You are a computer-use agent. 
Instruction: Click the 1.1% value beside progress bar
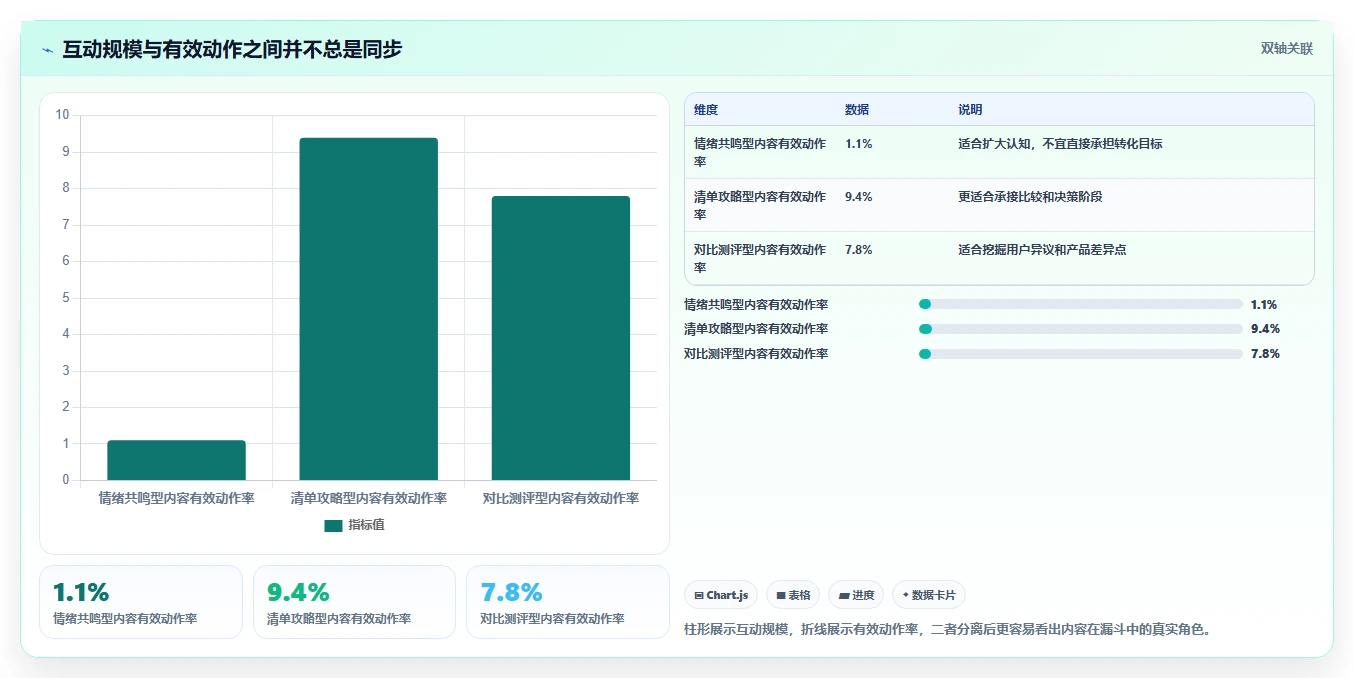click(1264, 305)
